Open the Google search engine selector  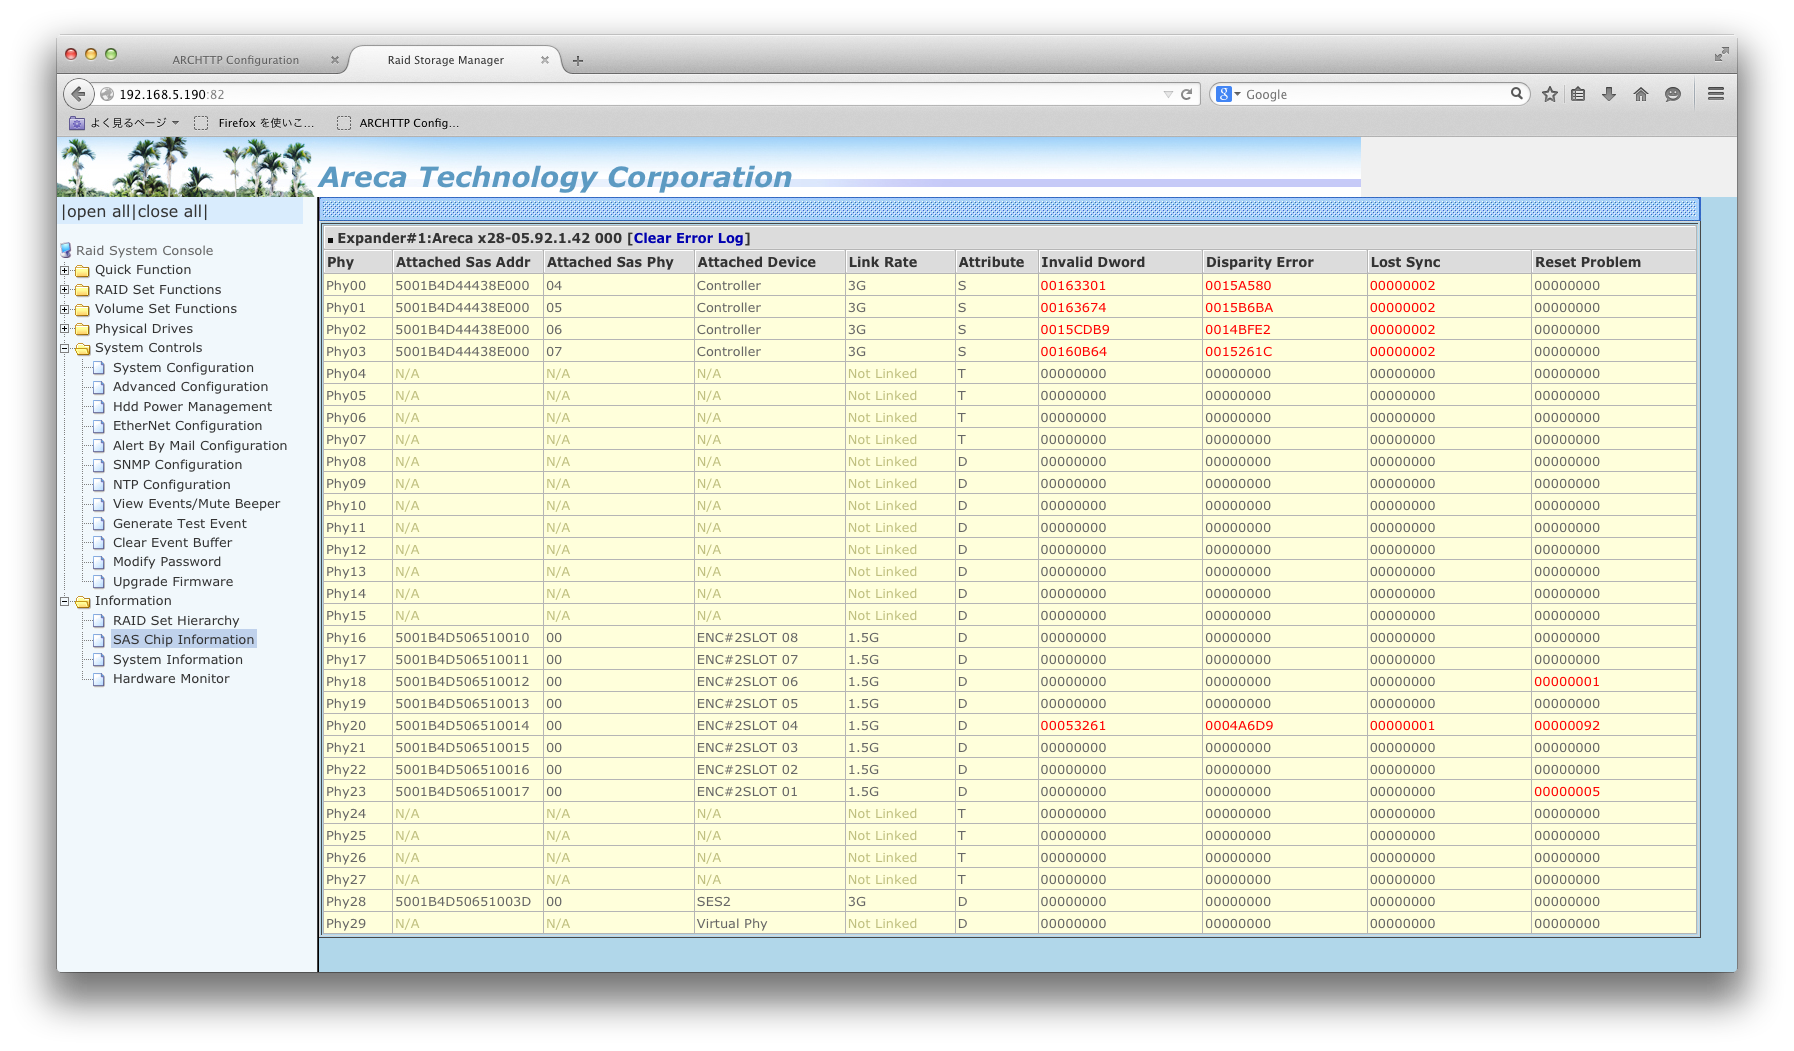1228,94
